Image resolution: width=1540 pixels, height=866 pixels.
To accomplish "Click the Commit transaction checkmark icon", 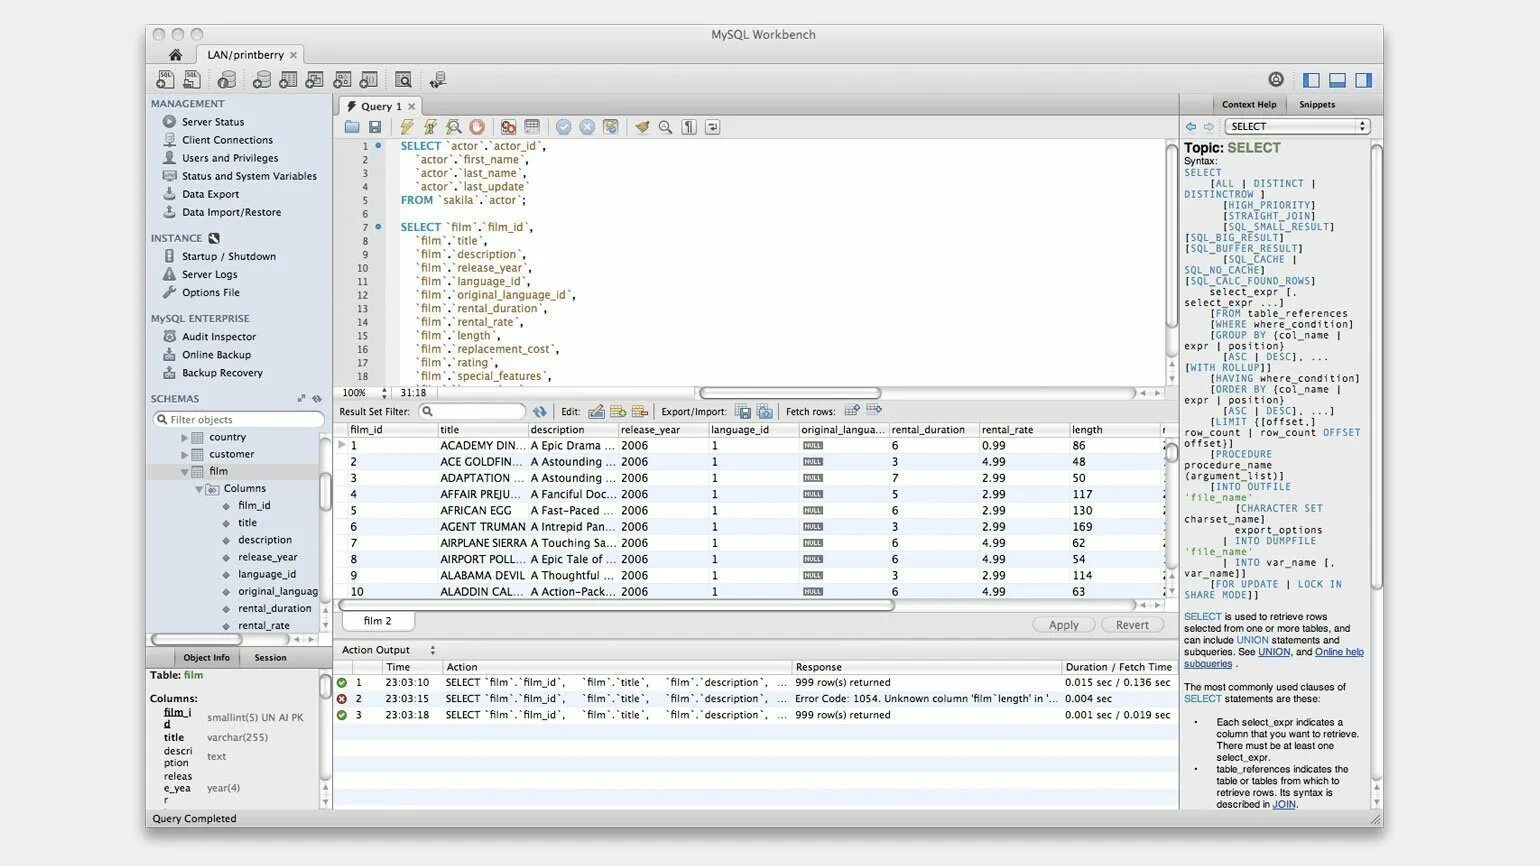I will tap(564, 127).
